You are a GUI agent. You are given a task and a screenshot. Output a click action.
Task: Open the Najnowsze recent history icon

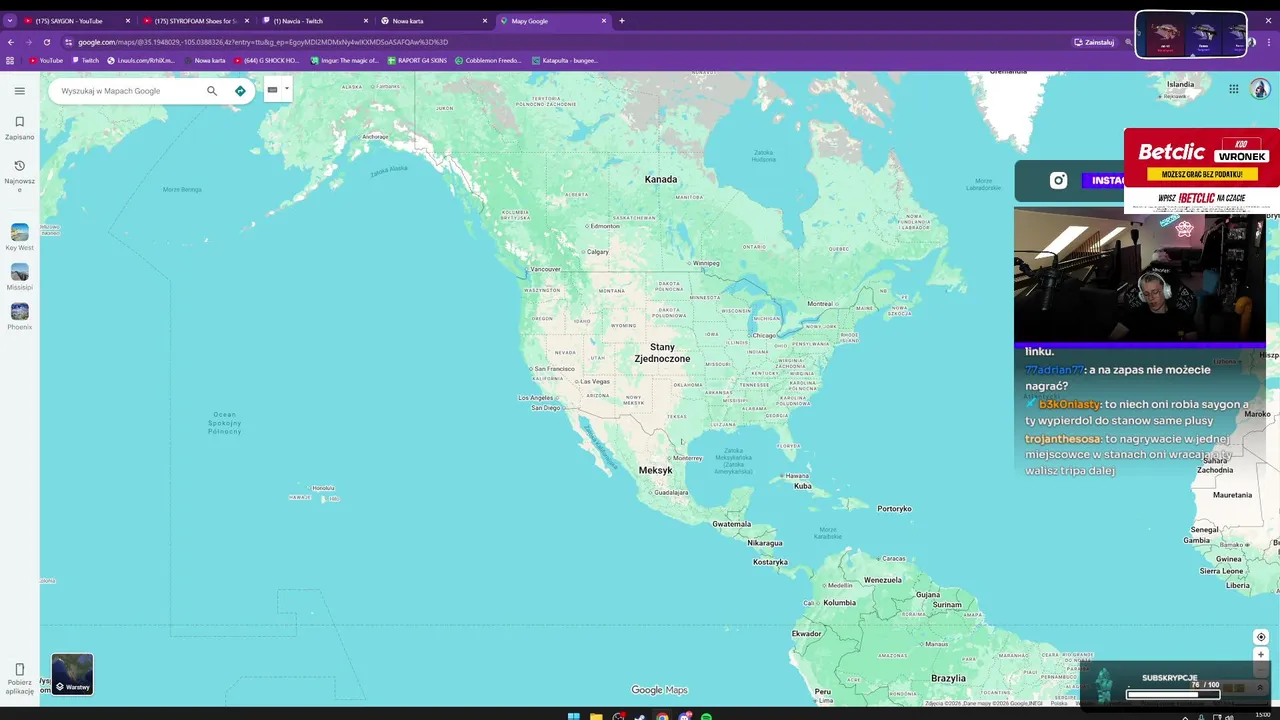19,166
